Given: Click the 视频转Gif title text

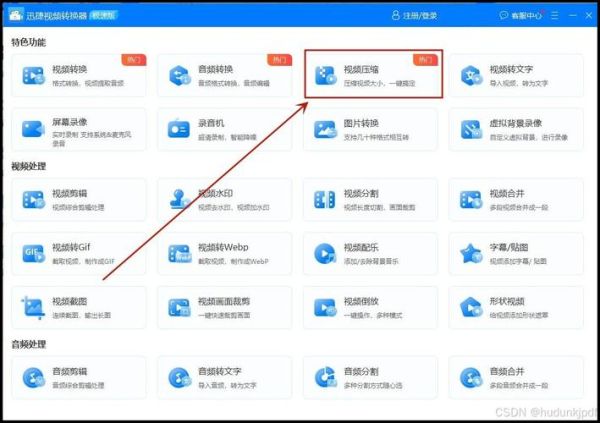Looking at the screenshot, I should pyautogui.click(x=71, y=247).
